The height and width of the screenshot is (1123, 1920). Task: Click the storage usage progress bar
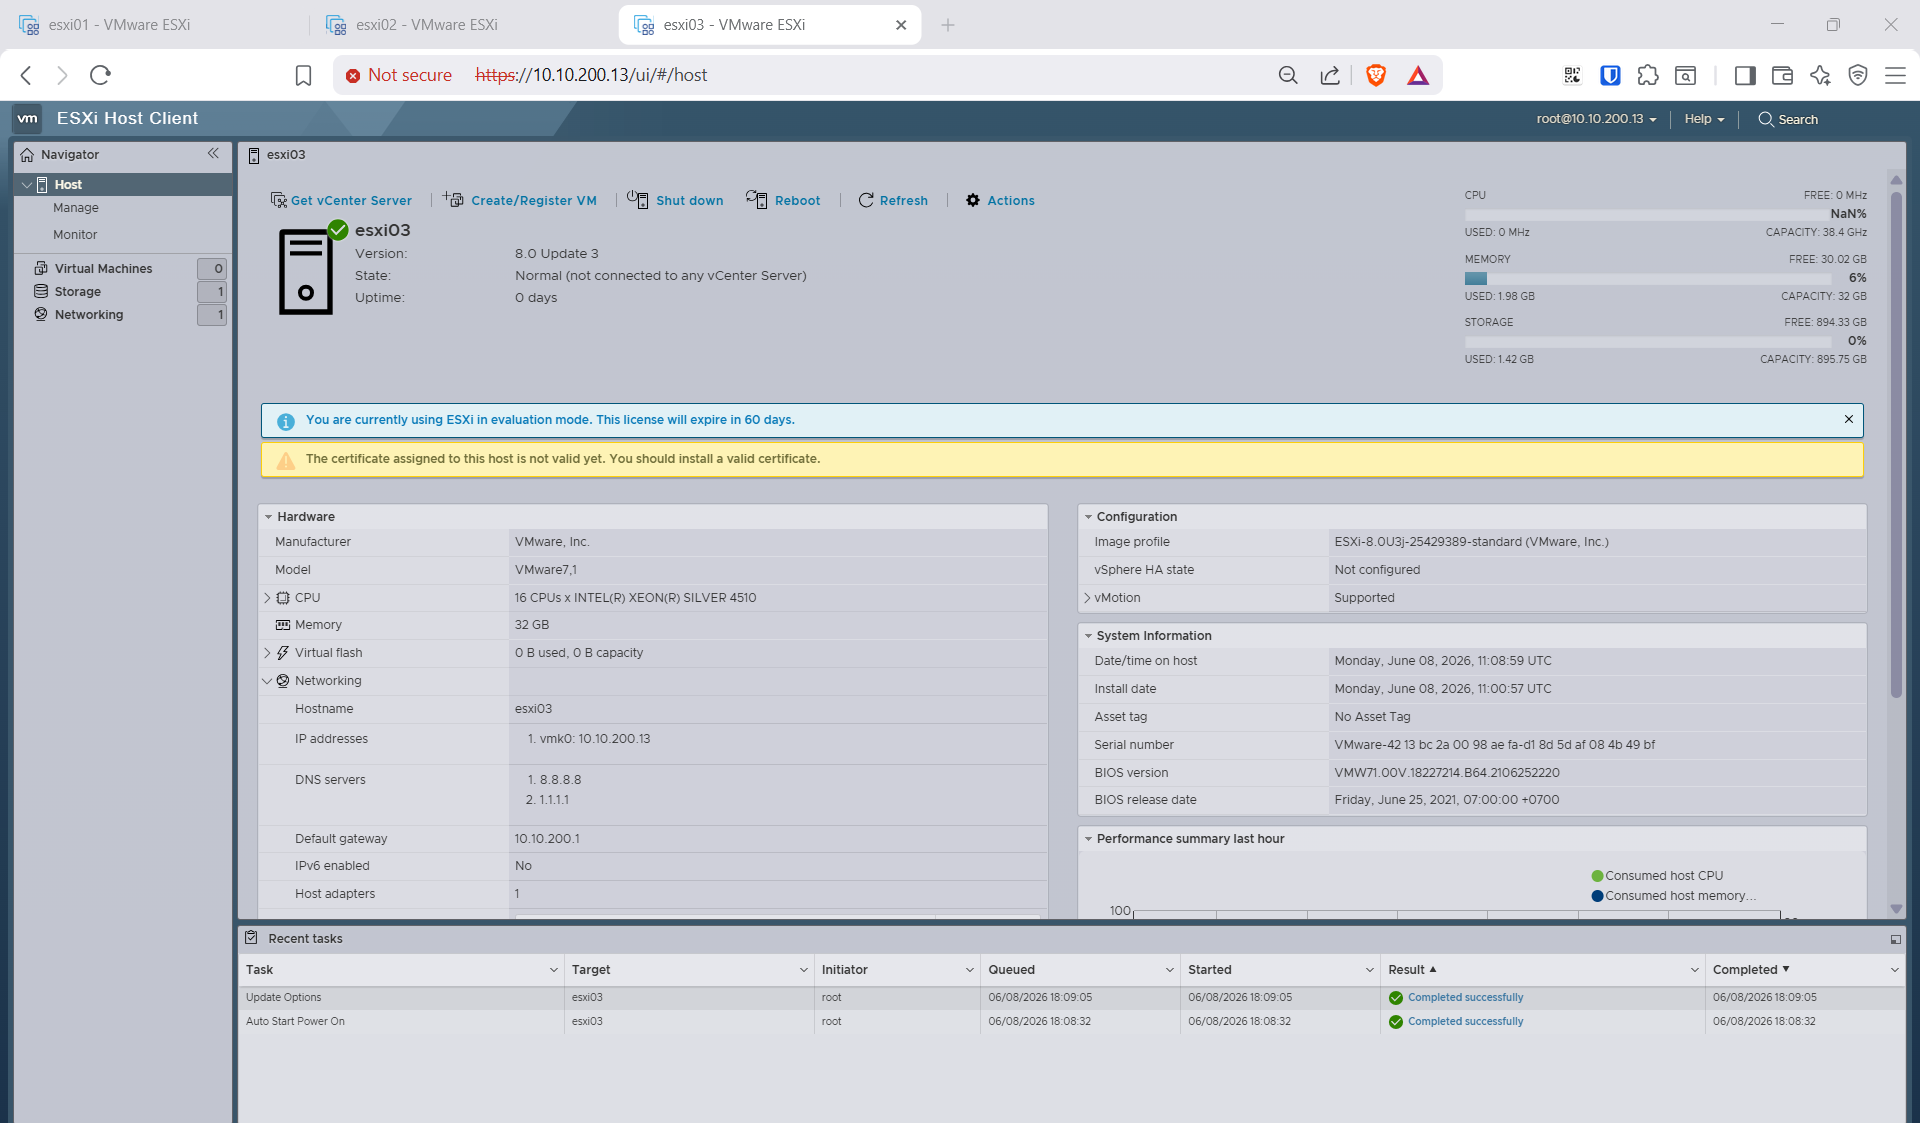1648,341
